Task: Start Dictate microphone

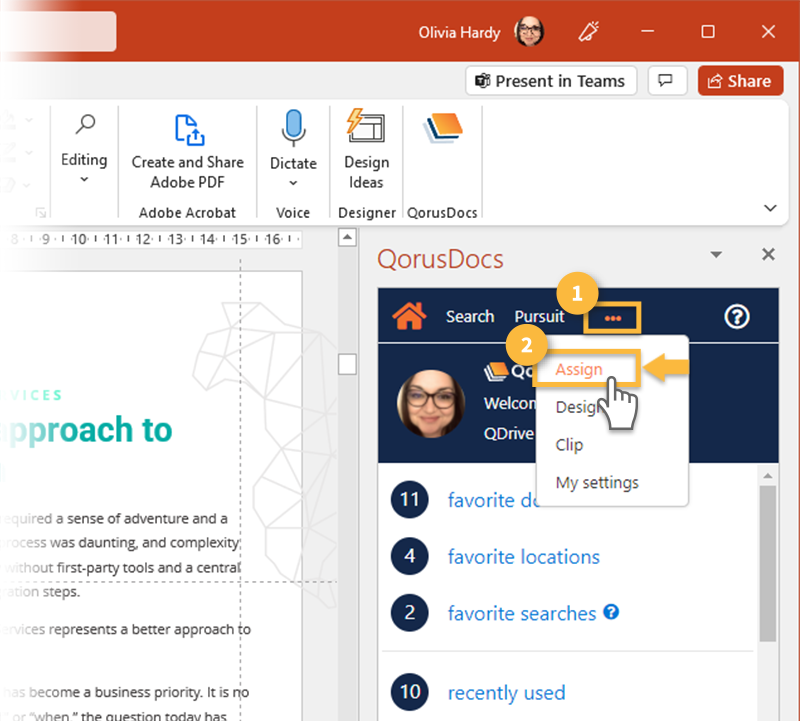Action: click(x=293, y=128)
